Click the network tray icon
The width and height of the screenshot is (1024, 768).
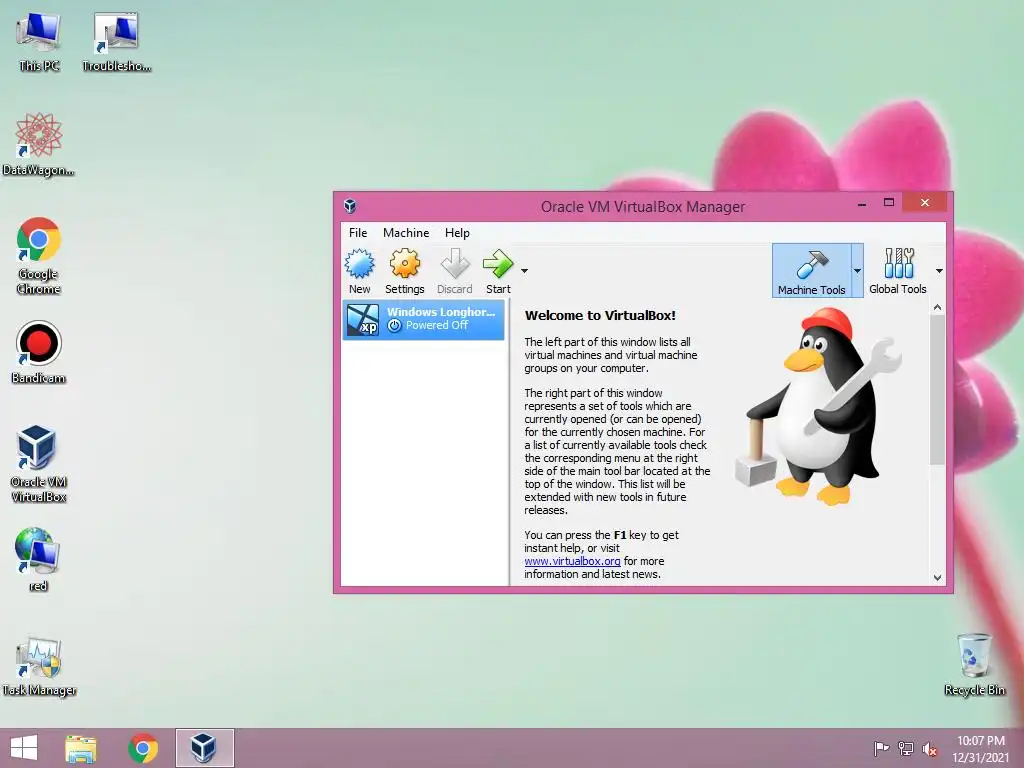pyautogui.click(x=906, y=748)
